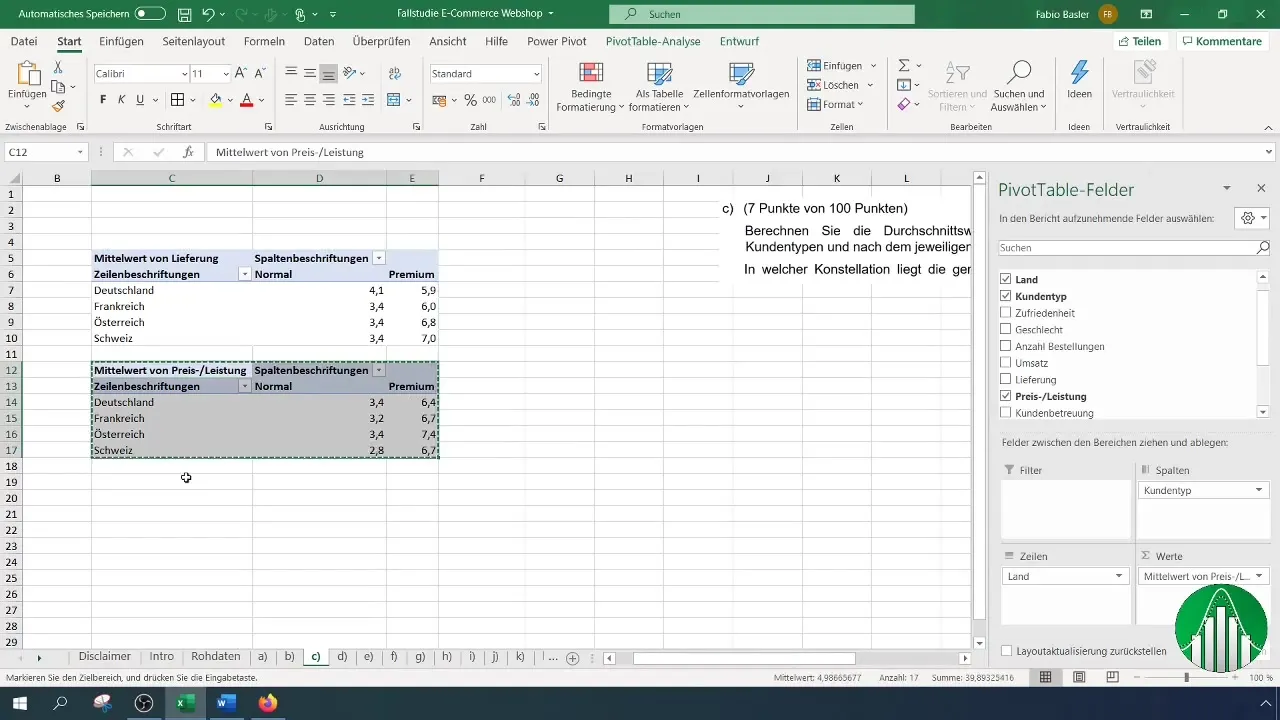
Task: Open Excel from the Windows taskbar
Action: (185, 703)
